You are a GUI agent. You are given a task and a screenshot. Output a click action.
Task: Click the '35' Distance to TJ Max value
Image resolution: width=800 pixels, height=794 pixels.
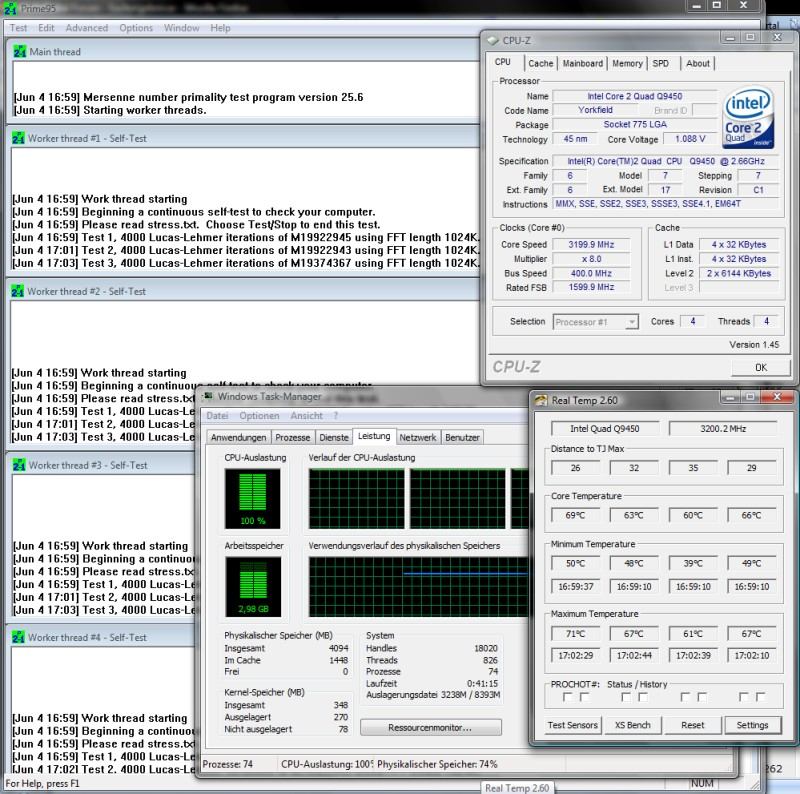pos(693,468)
